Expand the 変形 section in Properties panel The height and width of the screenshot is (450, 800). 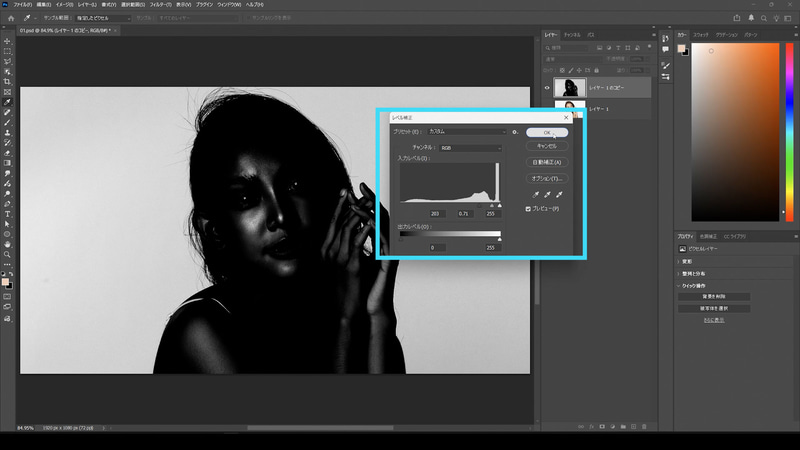[686, 261]
